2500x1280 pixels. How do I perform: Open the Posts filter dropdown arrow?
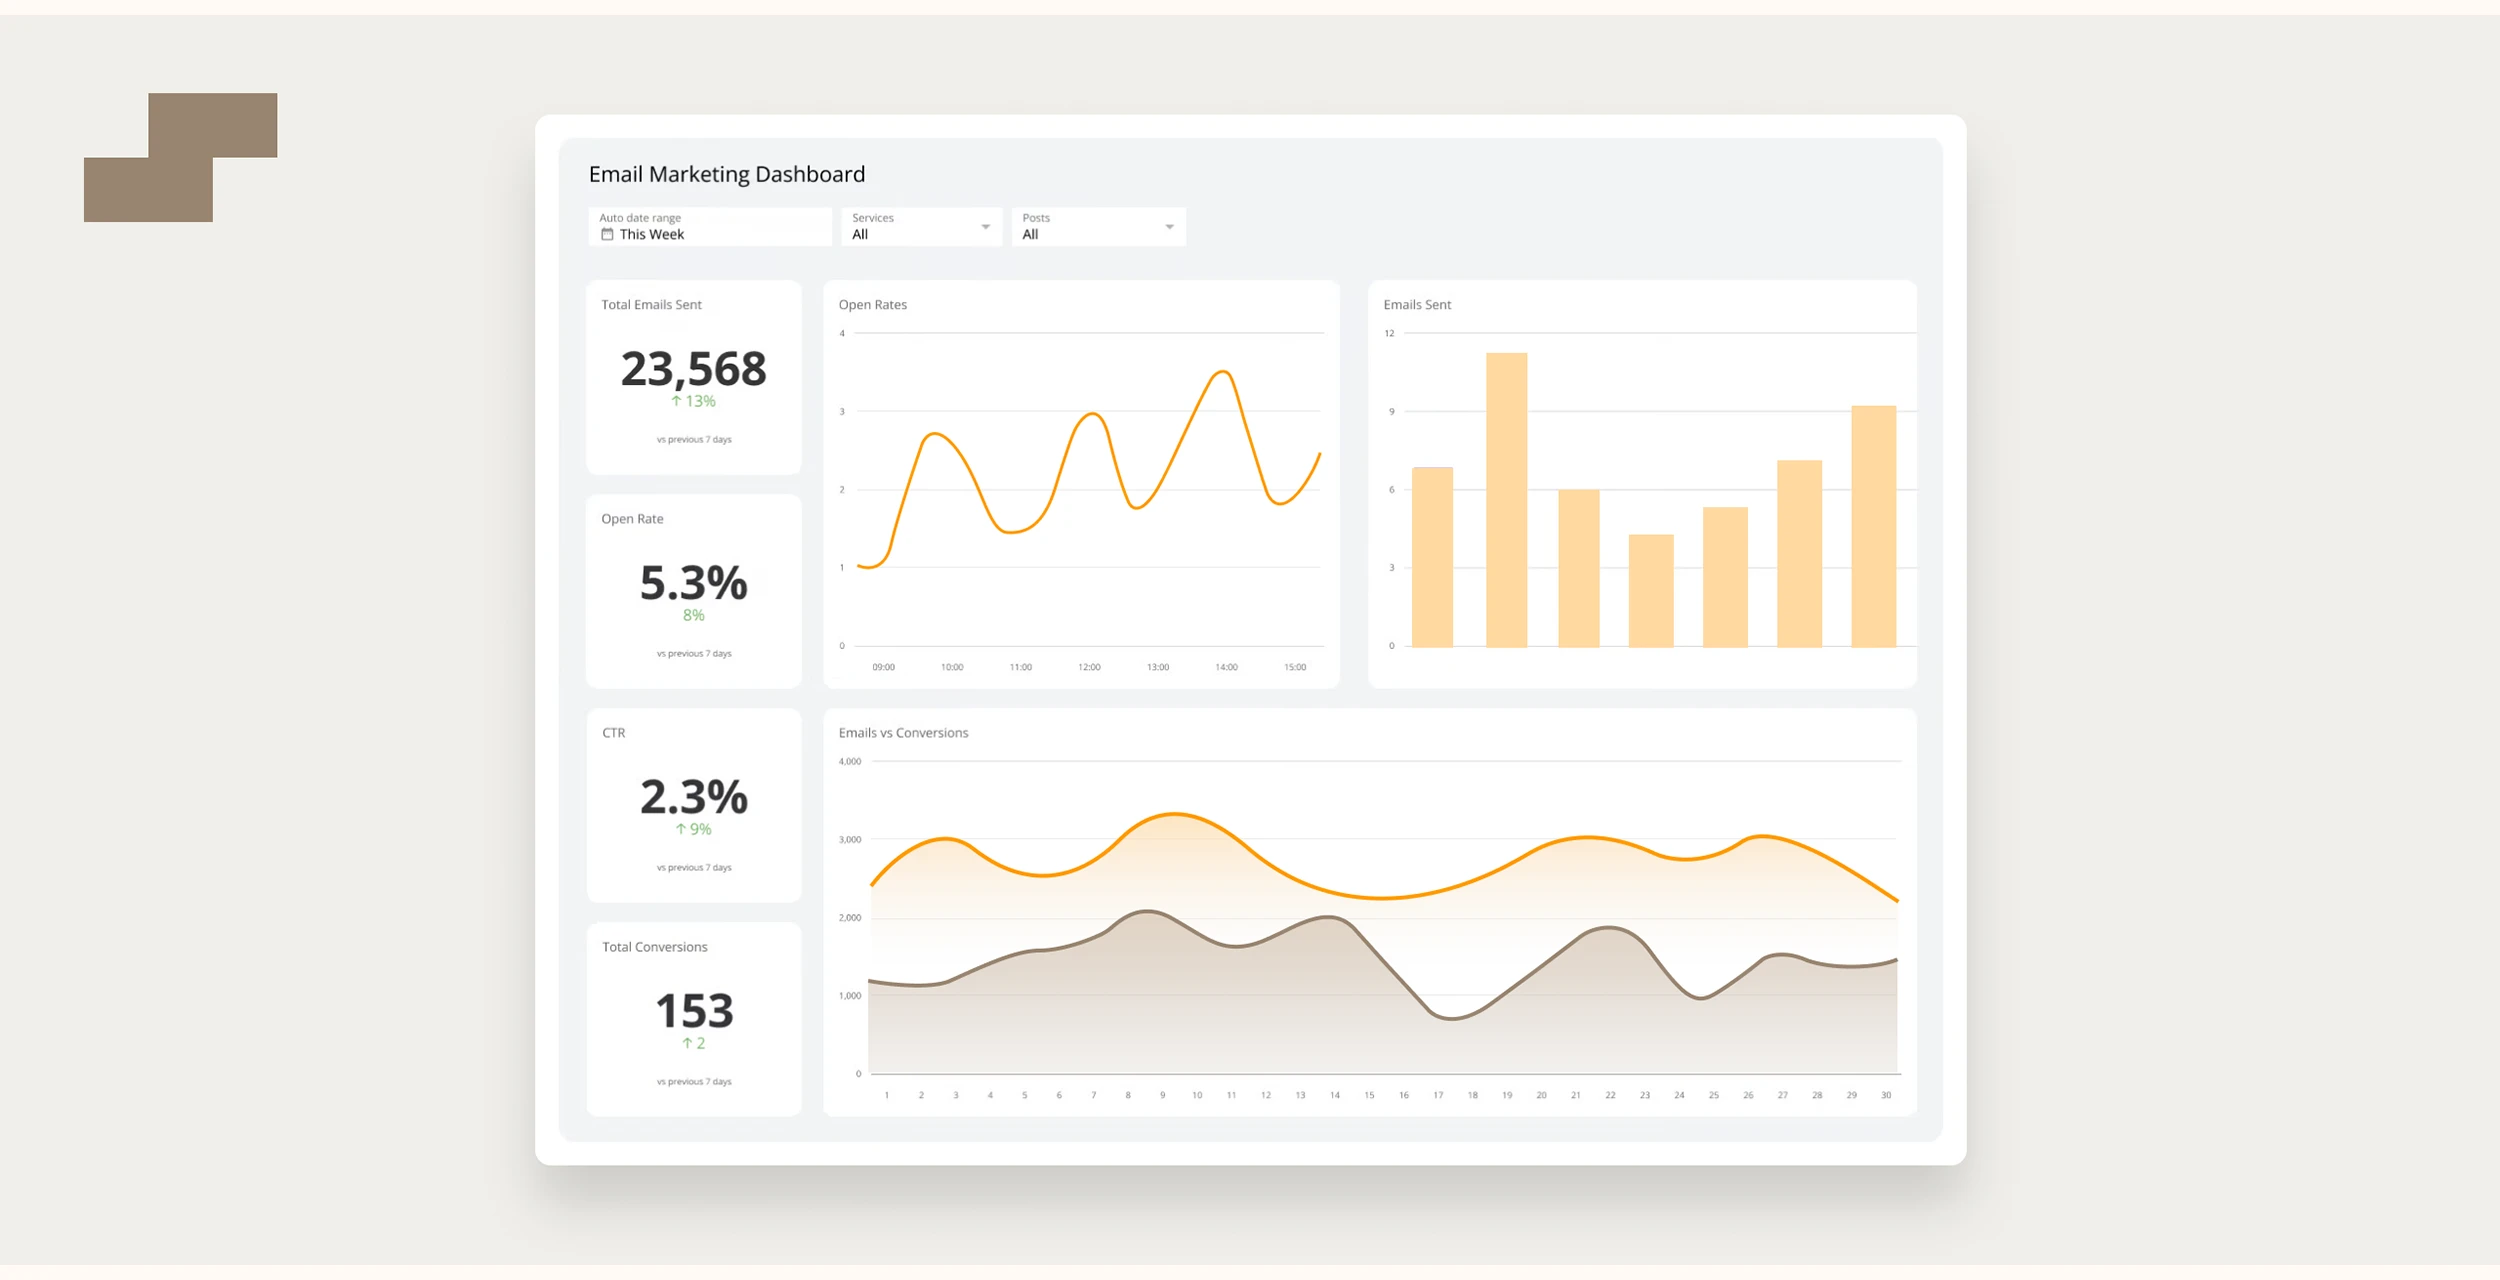[1170, 226]
